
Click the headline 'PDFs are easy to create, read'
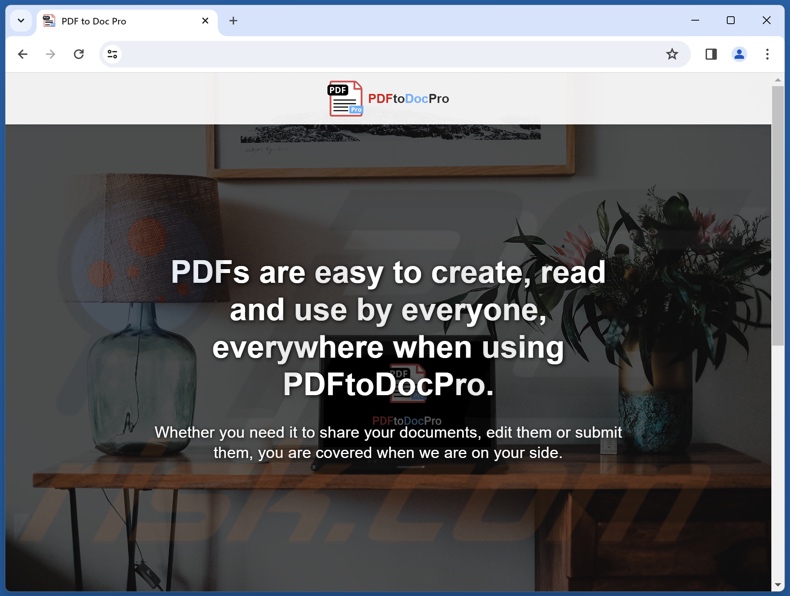pos(388,272)
